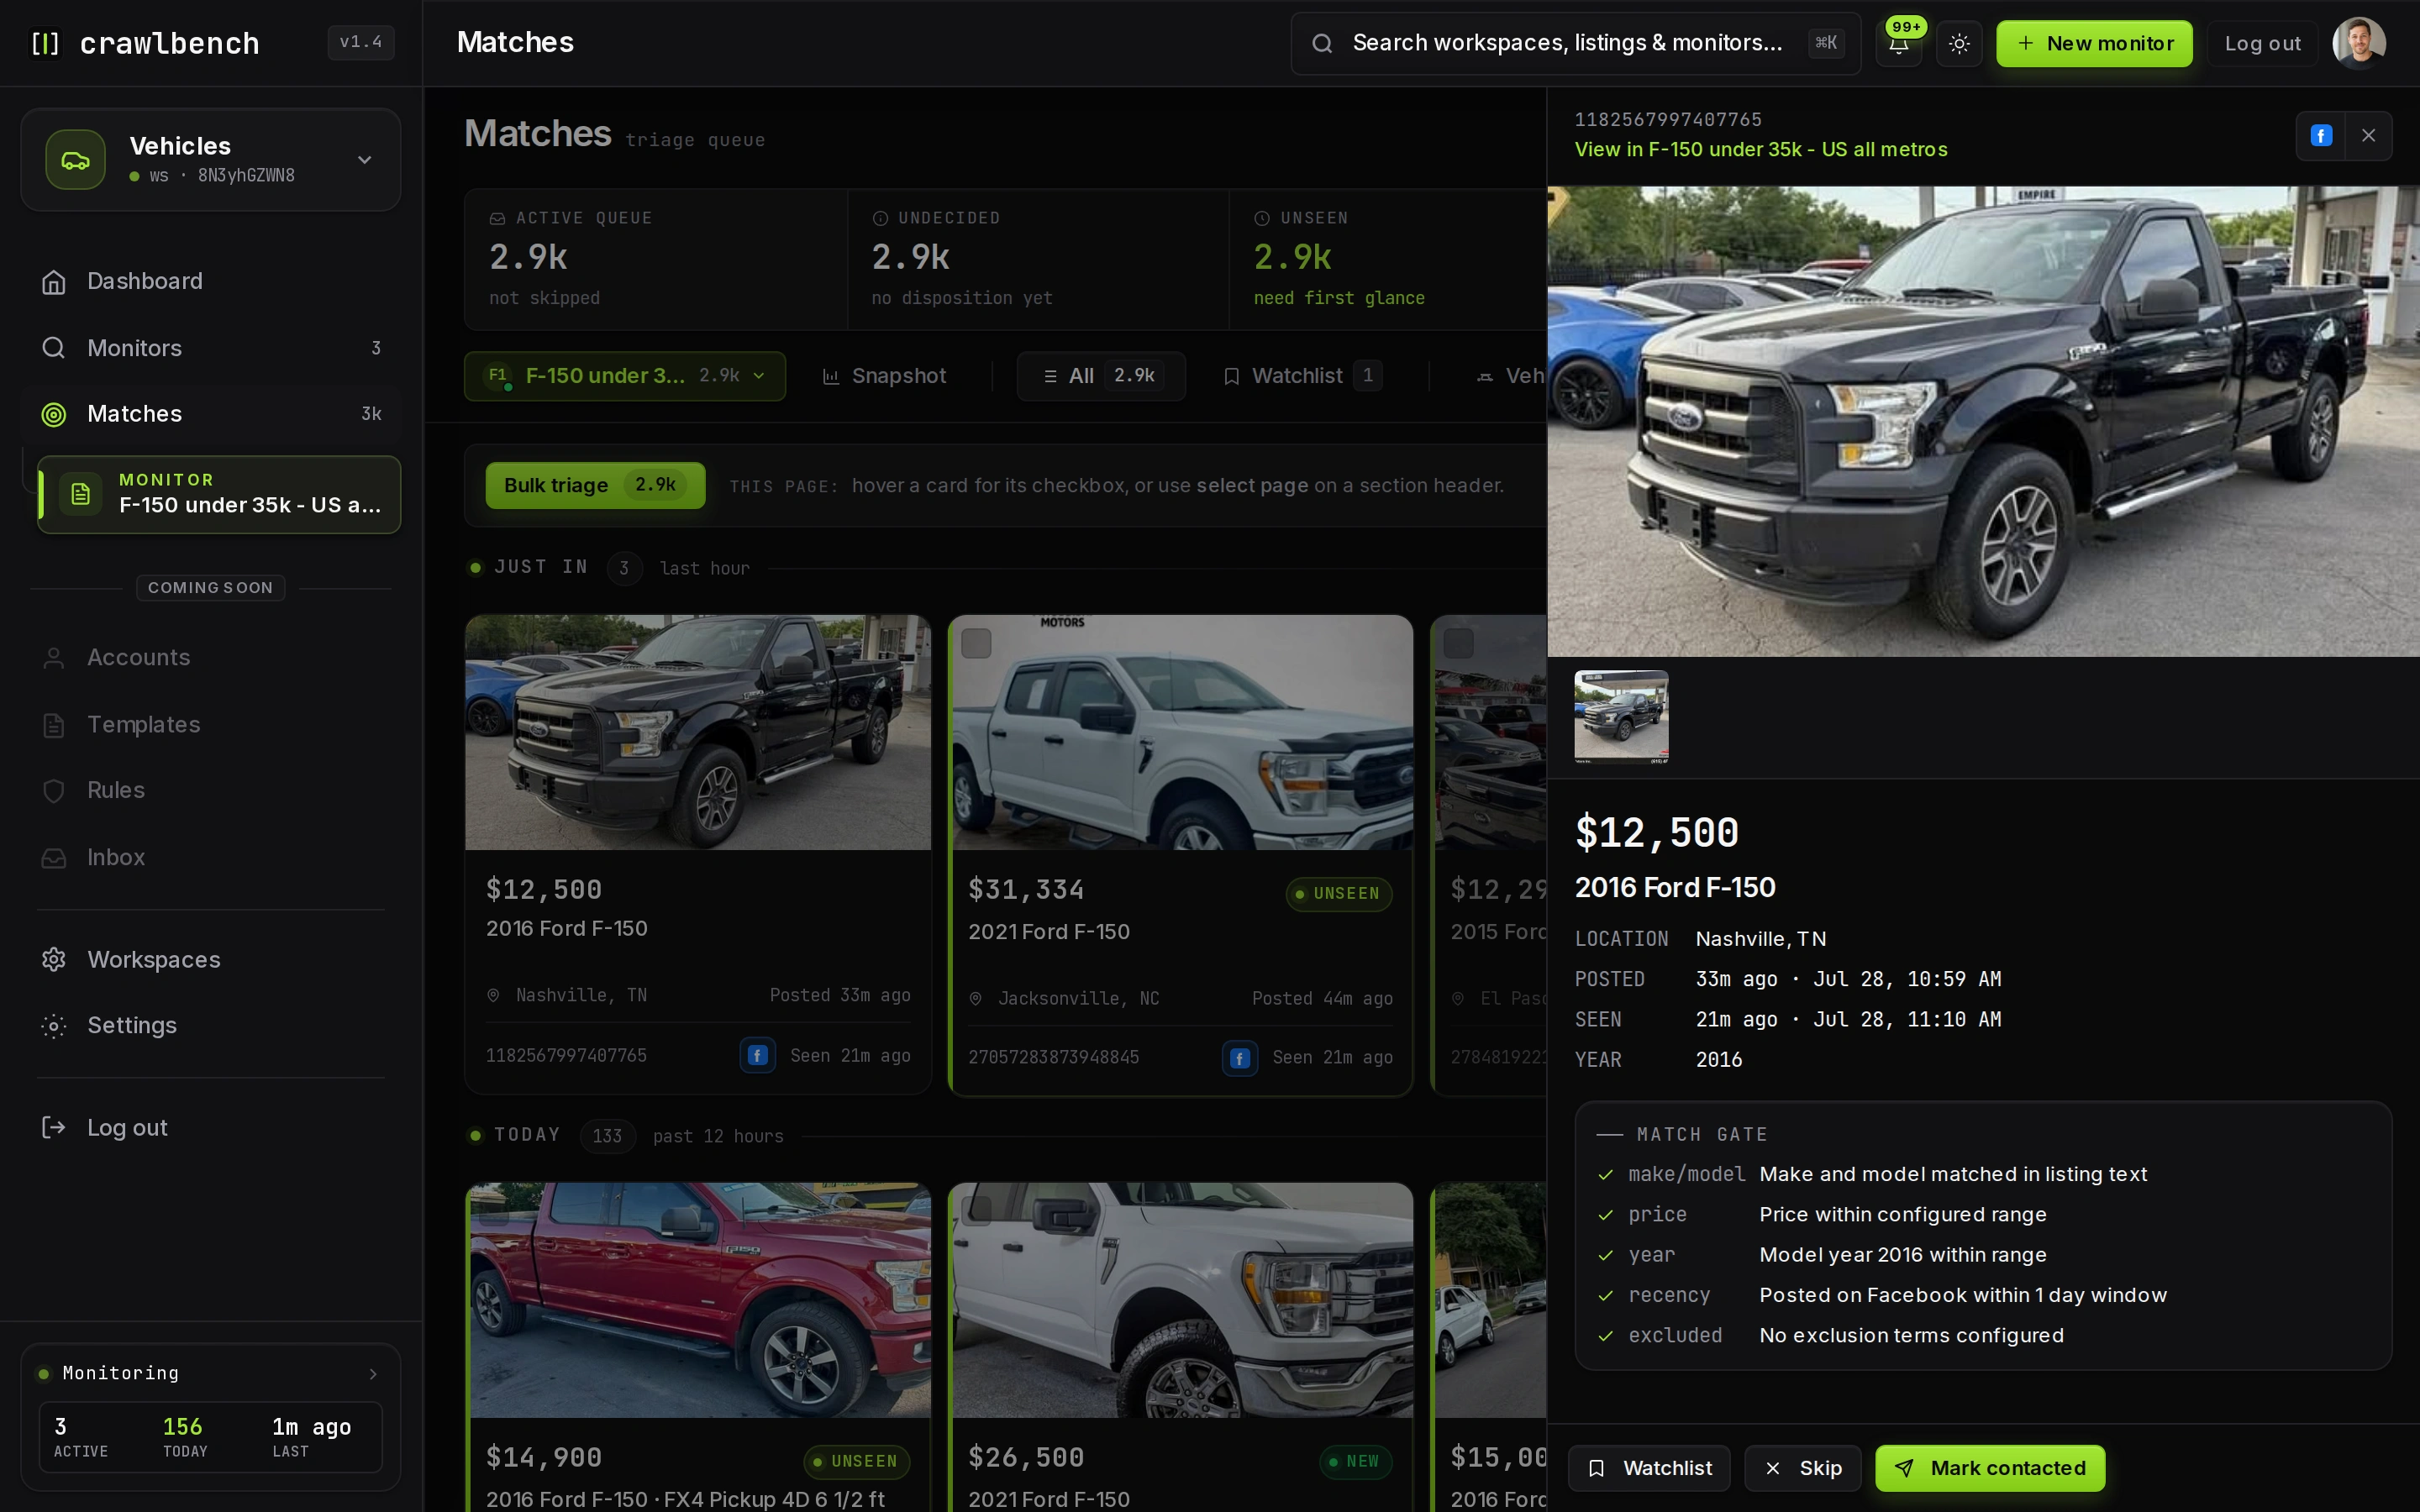The width and height of the screenshot is (2420, 1512).
Task: Click the Watchlist bookmark icon in the filter bar
Action: [x=1232, y=376]
